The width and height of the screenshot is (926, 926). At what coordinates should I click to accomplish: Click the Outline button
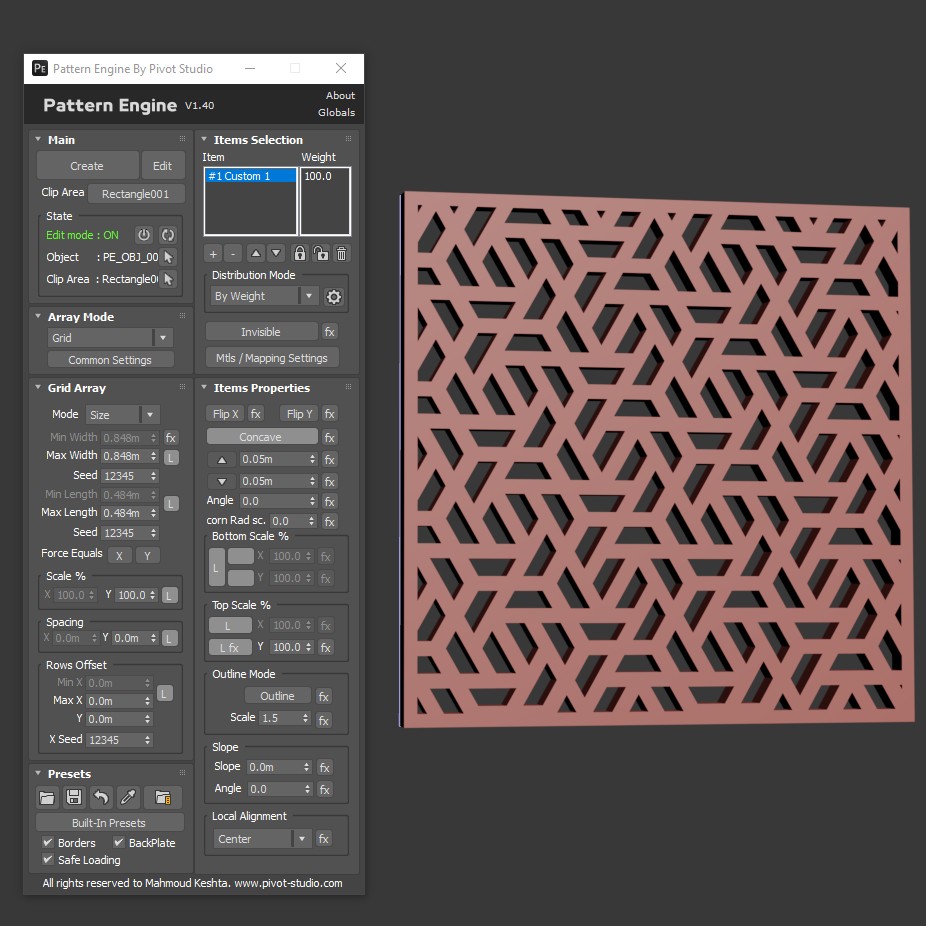(x=278, y=696)
